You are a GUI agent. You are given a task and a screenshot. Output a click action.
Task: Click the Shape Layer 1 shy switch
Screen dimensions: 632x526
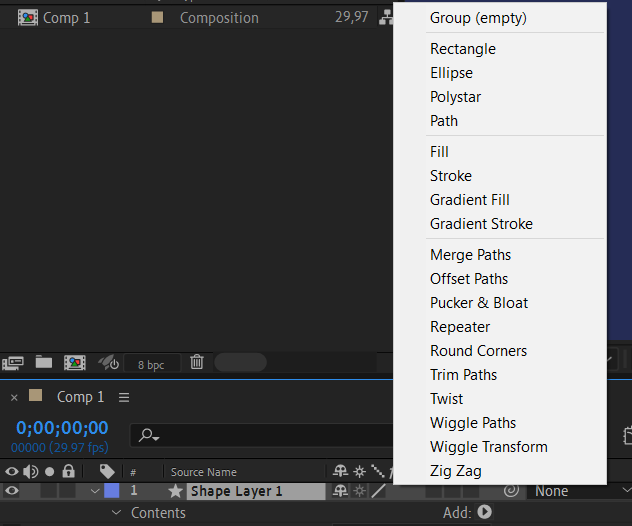tap(342, 491)
